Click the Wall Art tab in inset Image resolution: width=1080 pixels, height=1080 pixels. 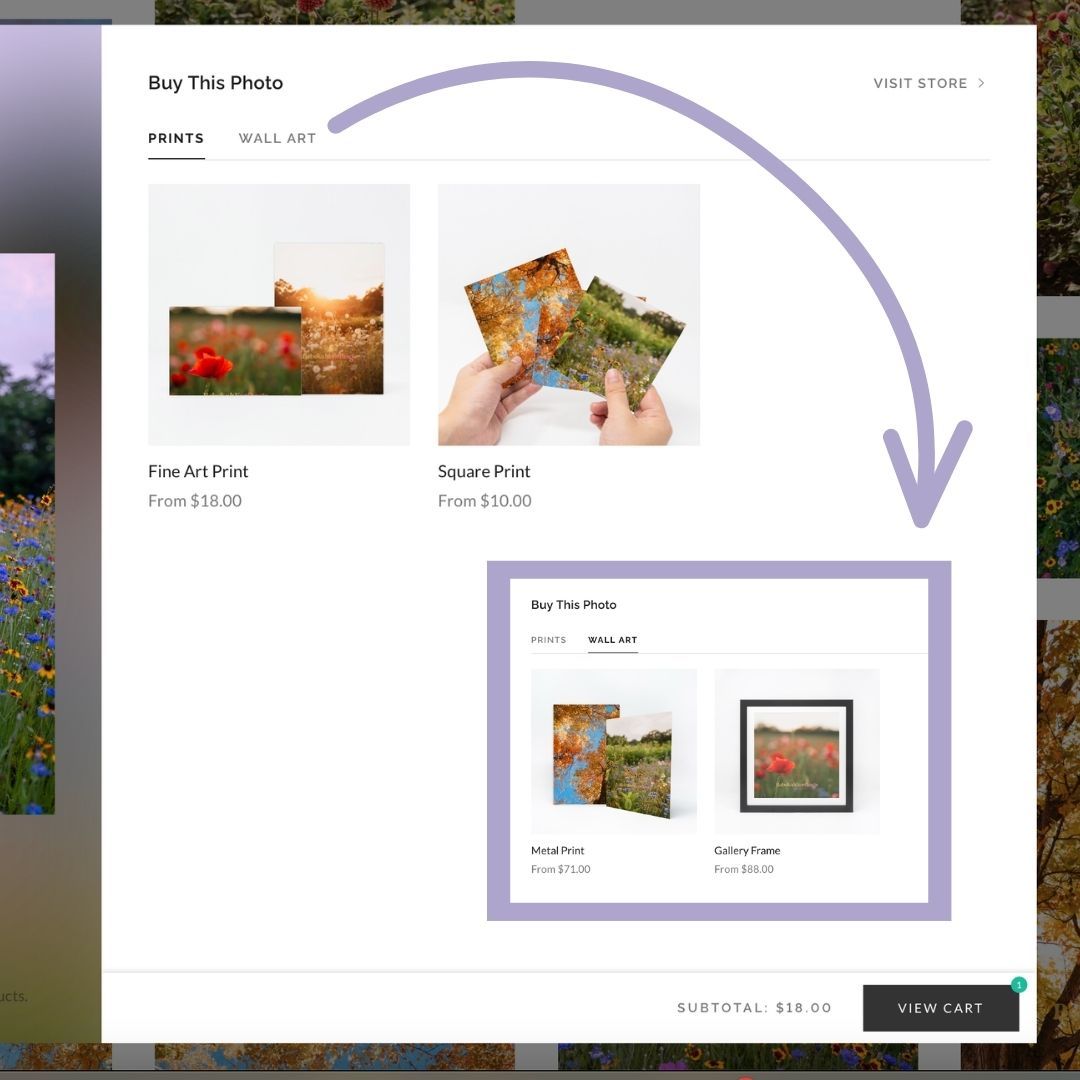pos(612,640)
